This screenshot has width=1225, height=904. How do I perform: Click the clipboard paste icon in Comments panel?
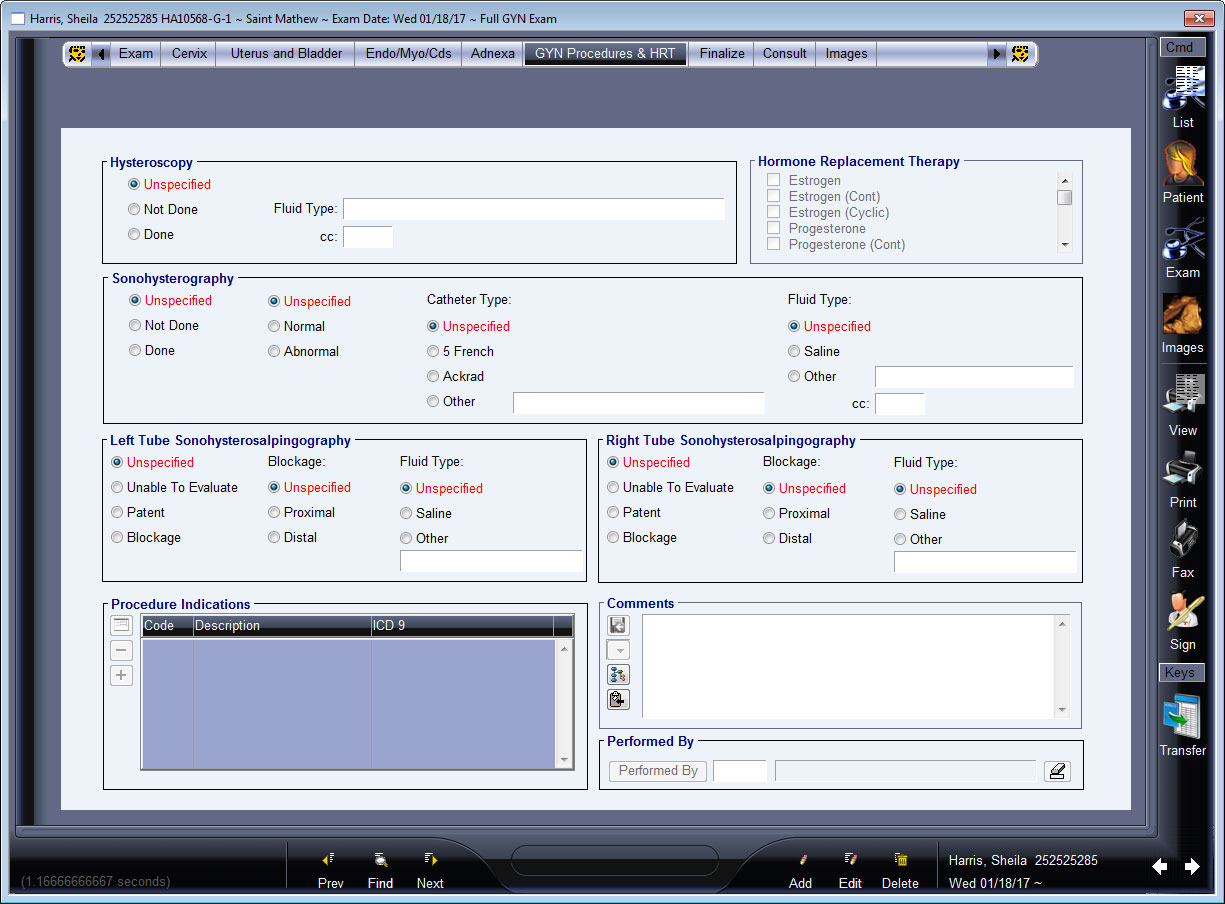[618, 700]
